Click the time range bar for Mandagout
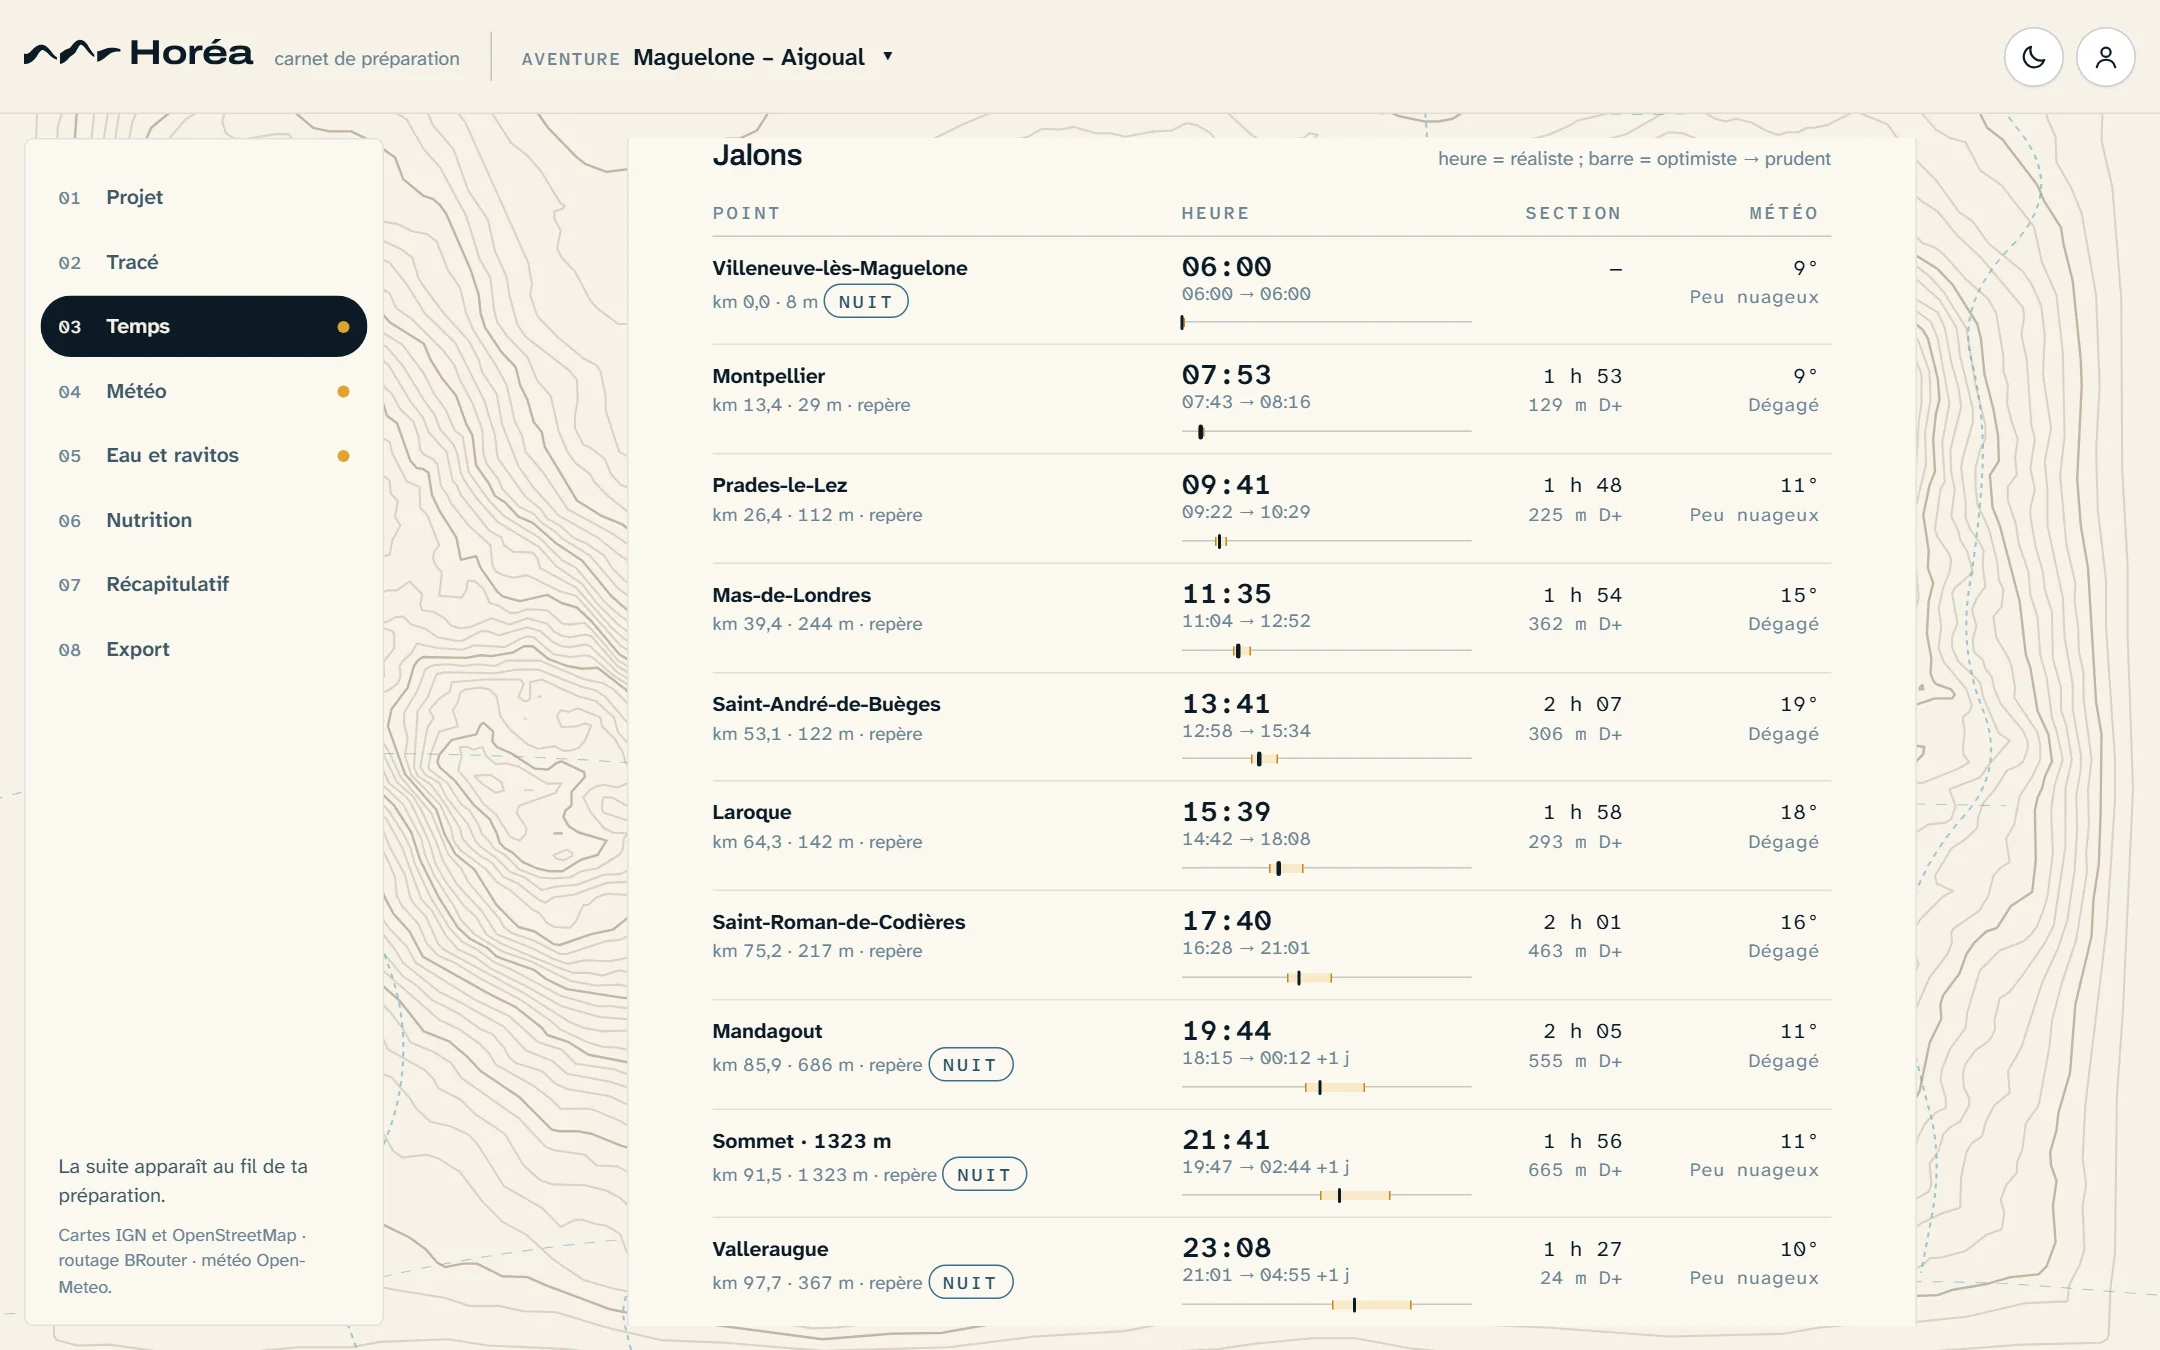 point(1326,1087)
